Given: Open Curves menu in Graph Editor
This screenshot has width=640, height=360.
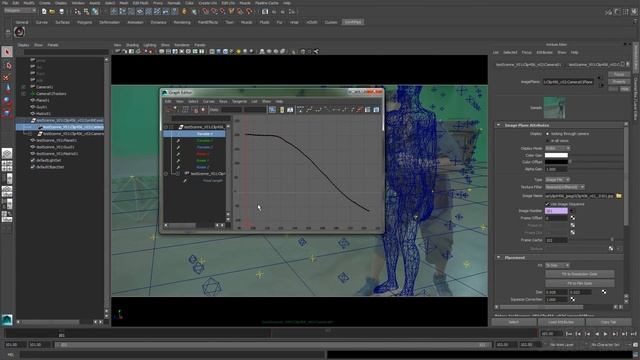Looking at the screenshot, I should [x=209, y=101].
